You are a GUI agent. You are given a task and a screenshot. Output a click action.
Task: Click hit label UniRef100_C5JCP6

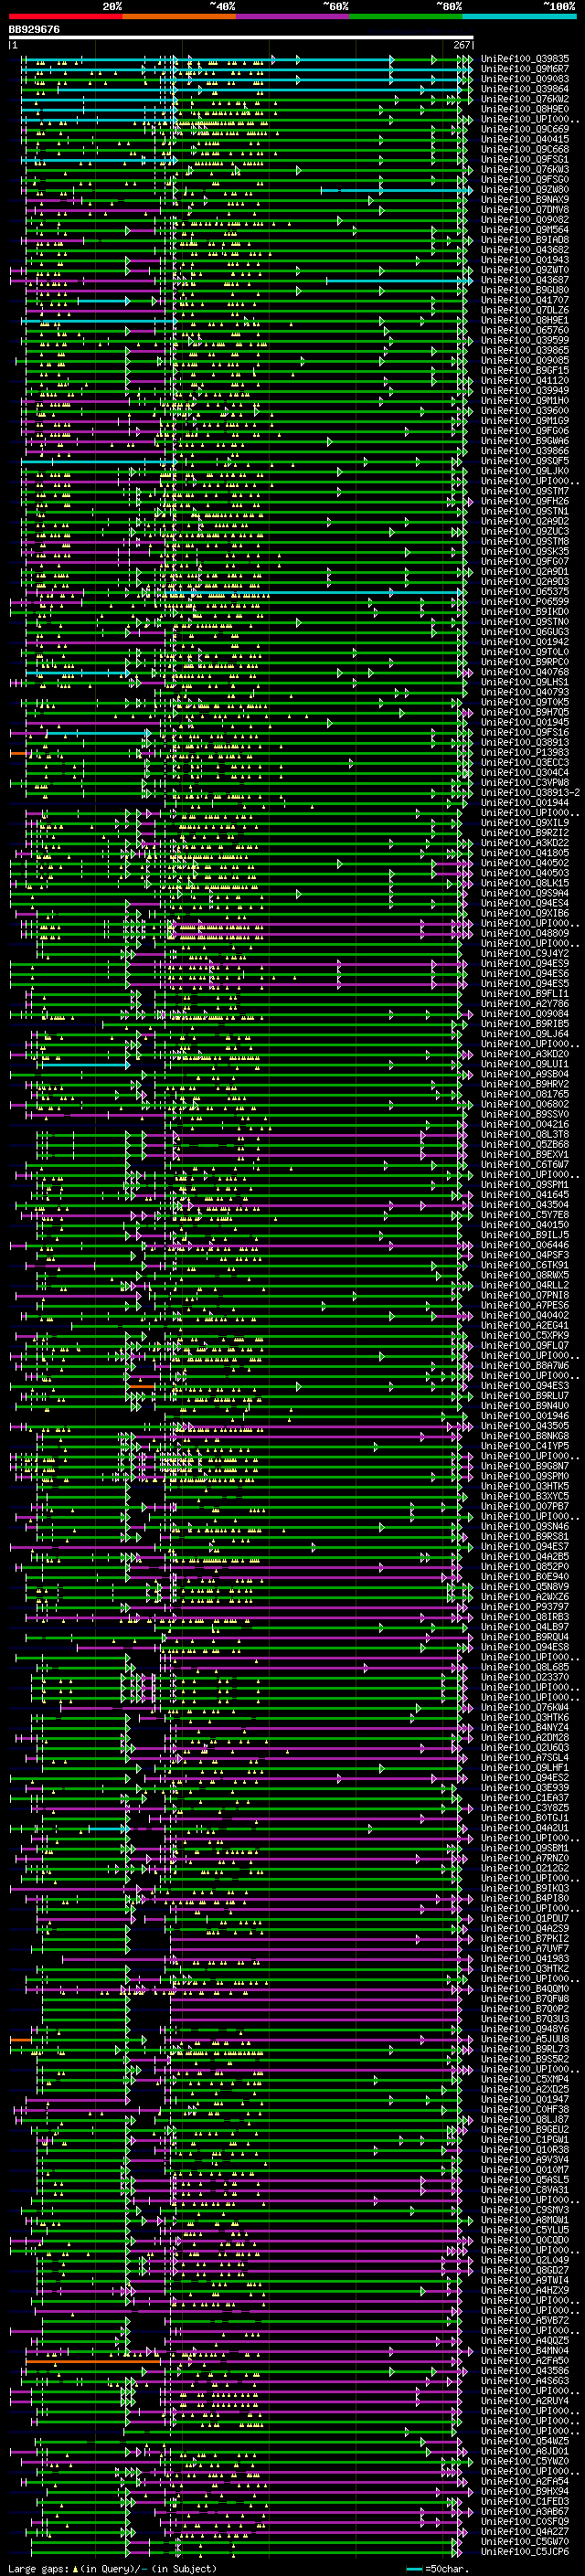[x=525, y=2552]
